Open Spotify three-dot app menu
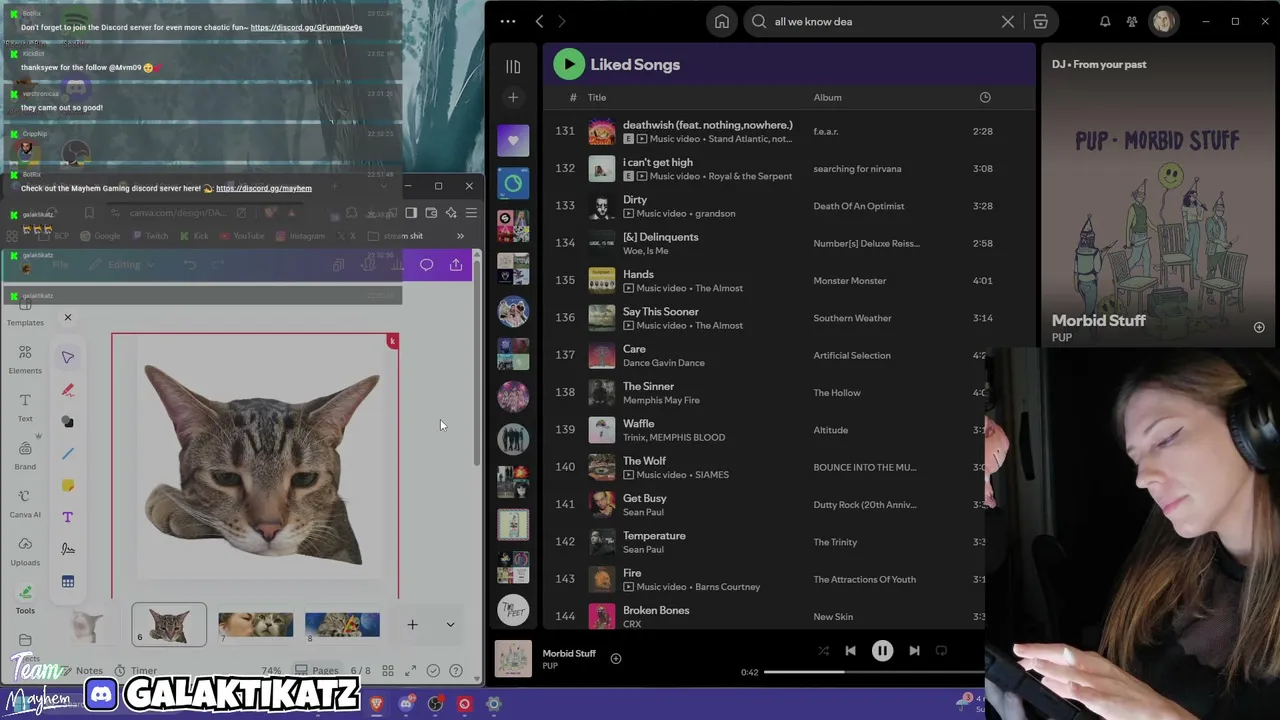Viewport: 1280px width, 720px height. (x=508, y=21)
